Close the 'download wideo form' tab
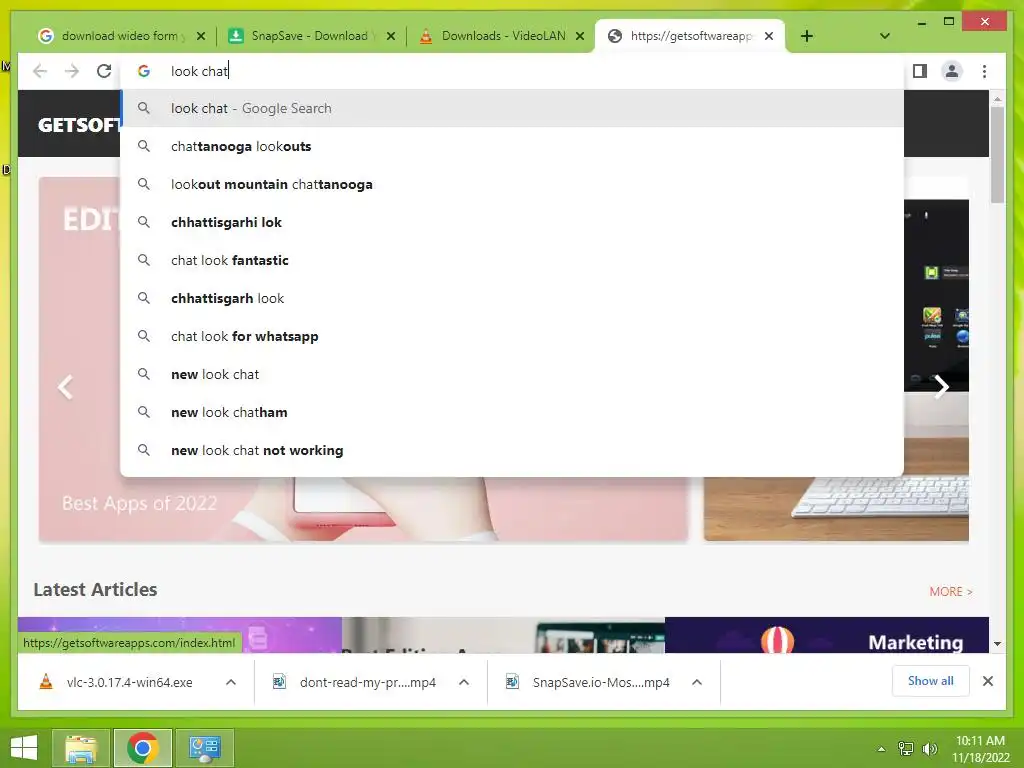Screen dimensions: 1024x768 pos(201,37)
